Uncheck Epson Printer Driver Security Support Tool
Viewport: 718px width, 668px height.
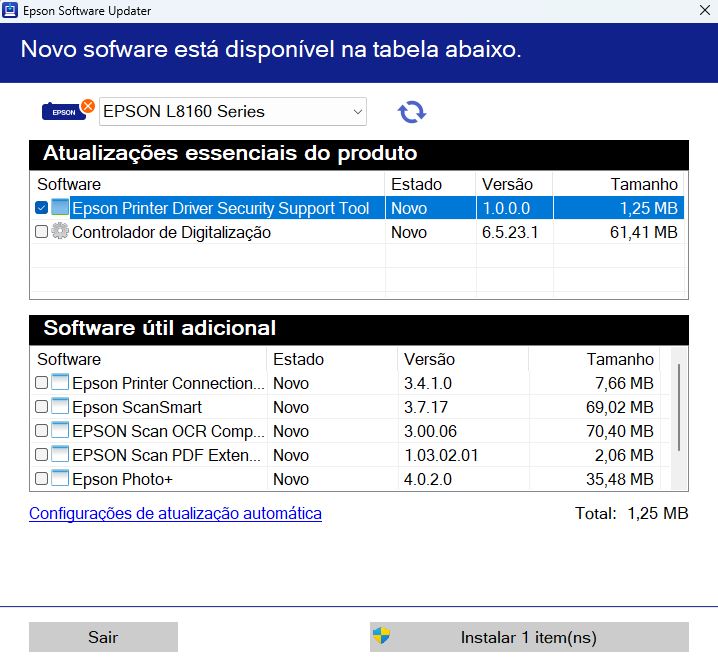click(x=41, y=208)
